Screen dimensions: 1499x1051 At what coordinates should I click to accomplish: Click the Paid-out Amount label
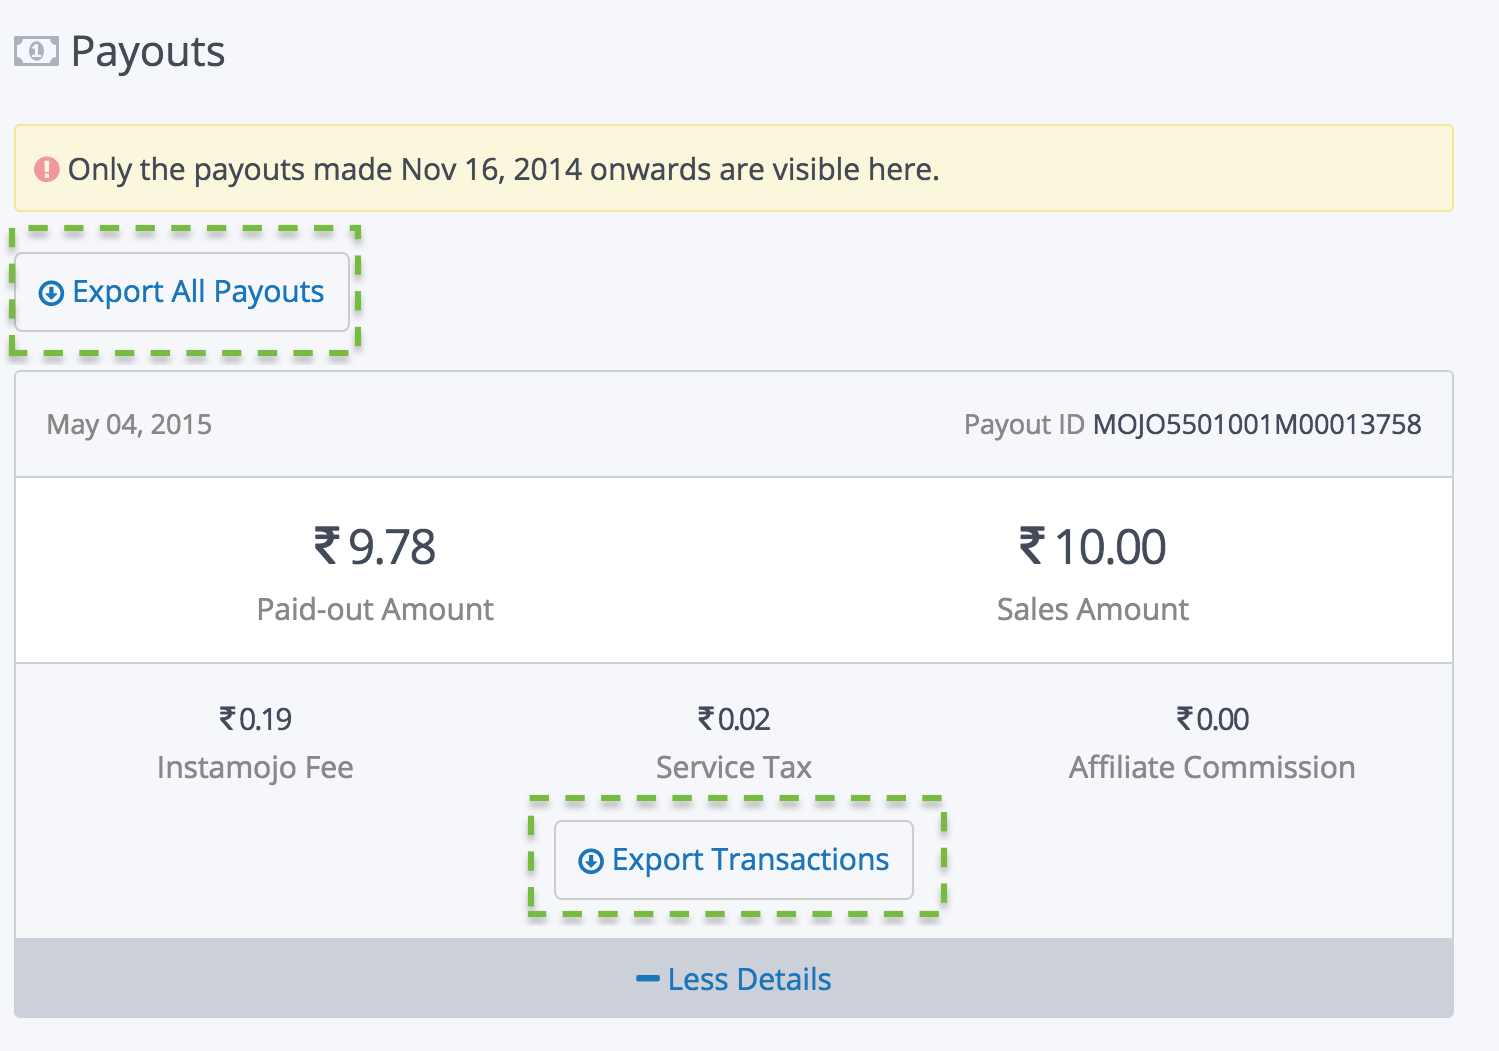pyautogui.click(x=375, y=609)
